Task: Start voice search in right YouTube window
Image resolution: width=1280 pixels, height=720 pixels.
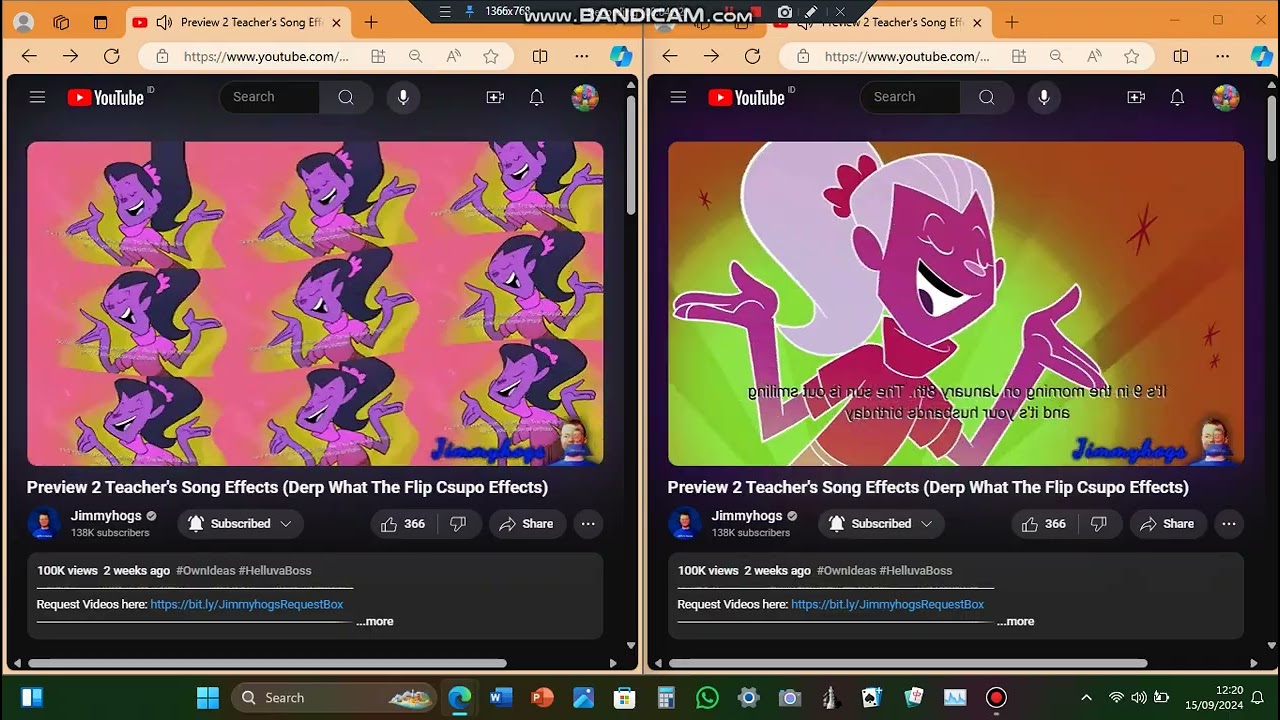Action: [x=1044, y=97]
